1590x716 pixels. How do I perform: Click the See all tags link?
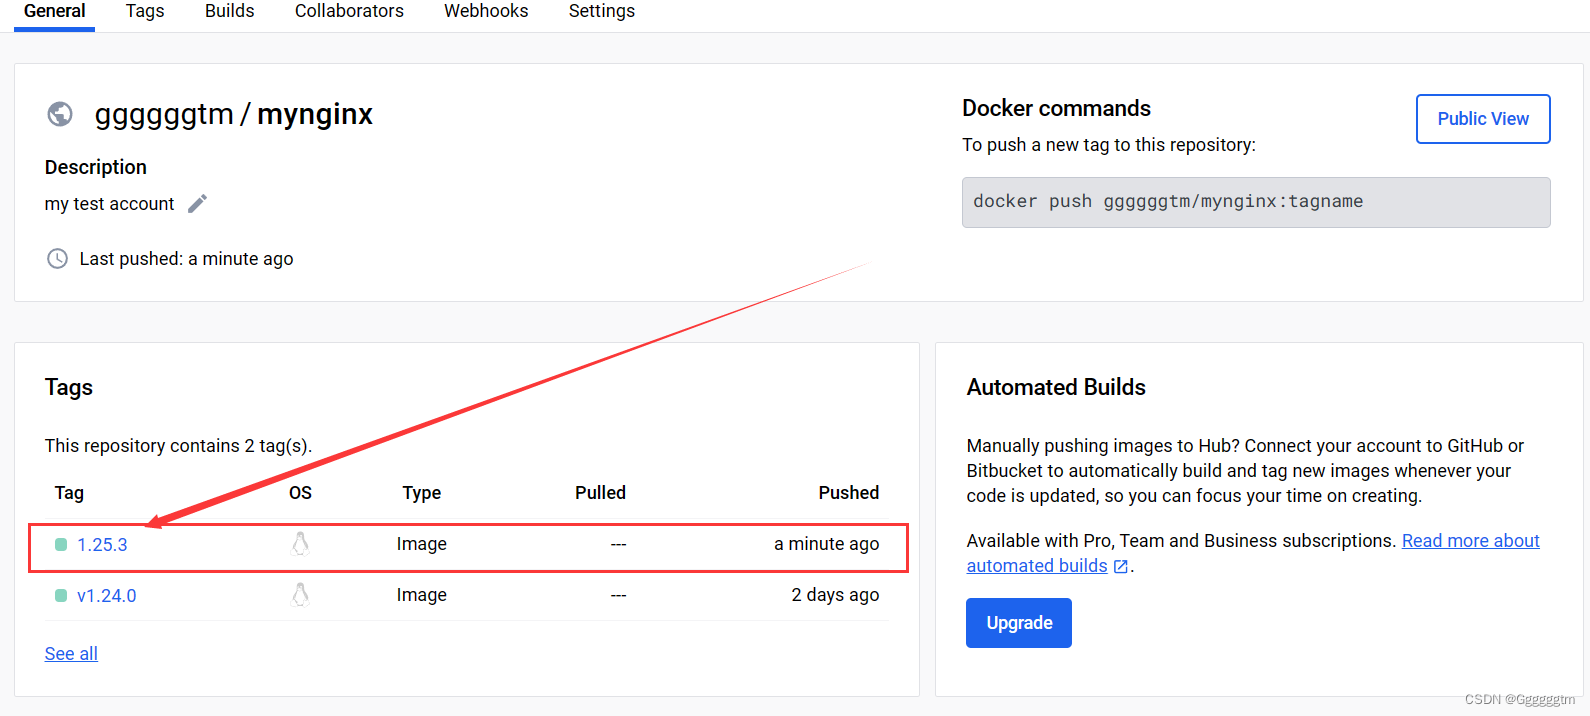coord(71,654)
